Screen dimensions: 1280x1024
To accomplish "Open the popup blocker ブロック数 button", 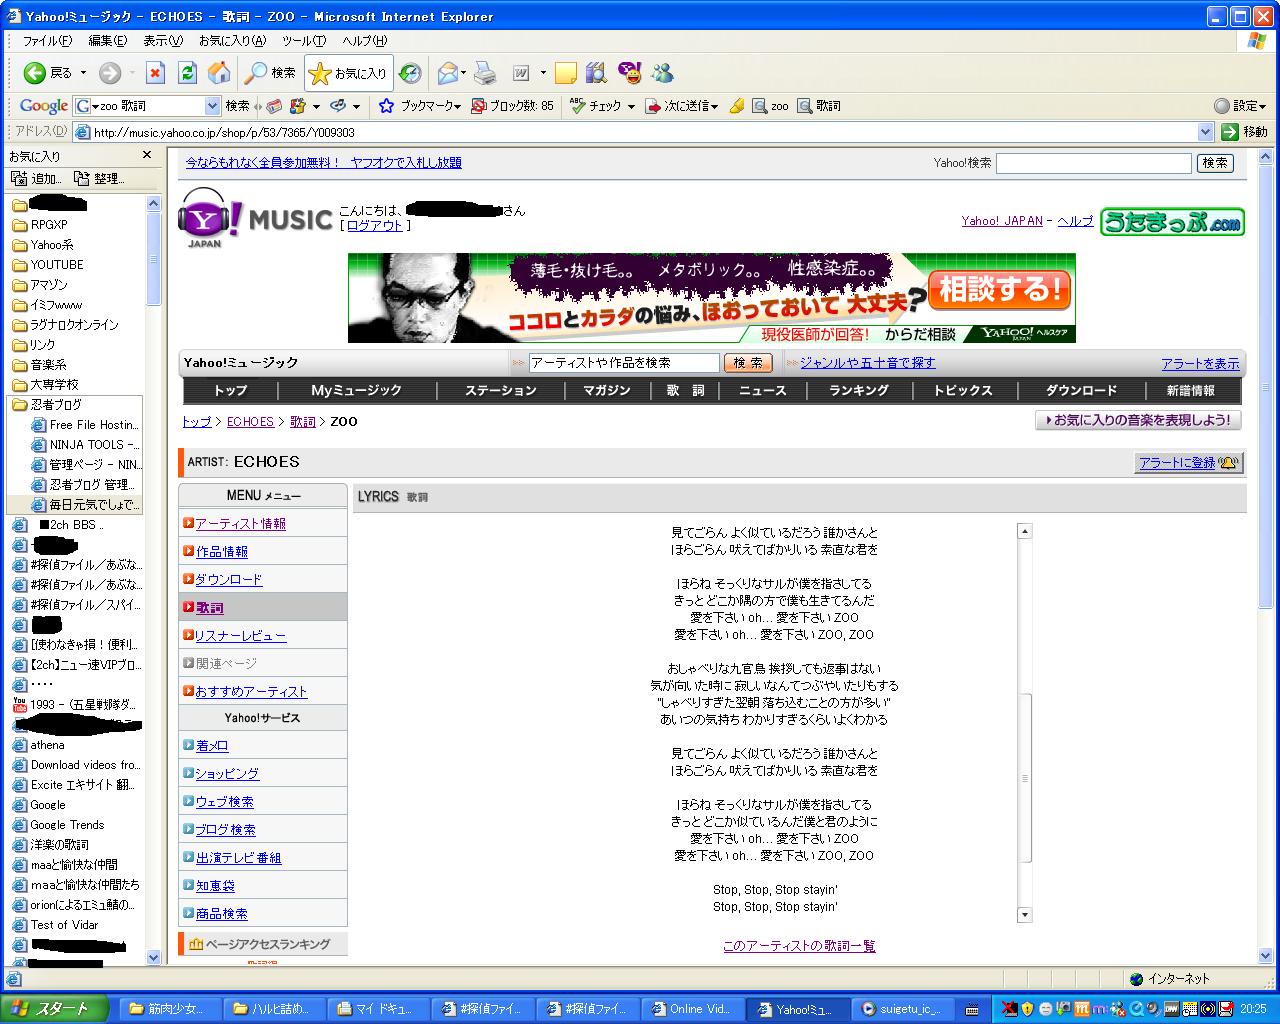I will (x=513, y=106).
